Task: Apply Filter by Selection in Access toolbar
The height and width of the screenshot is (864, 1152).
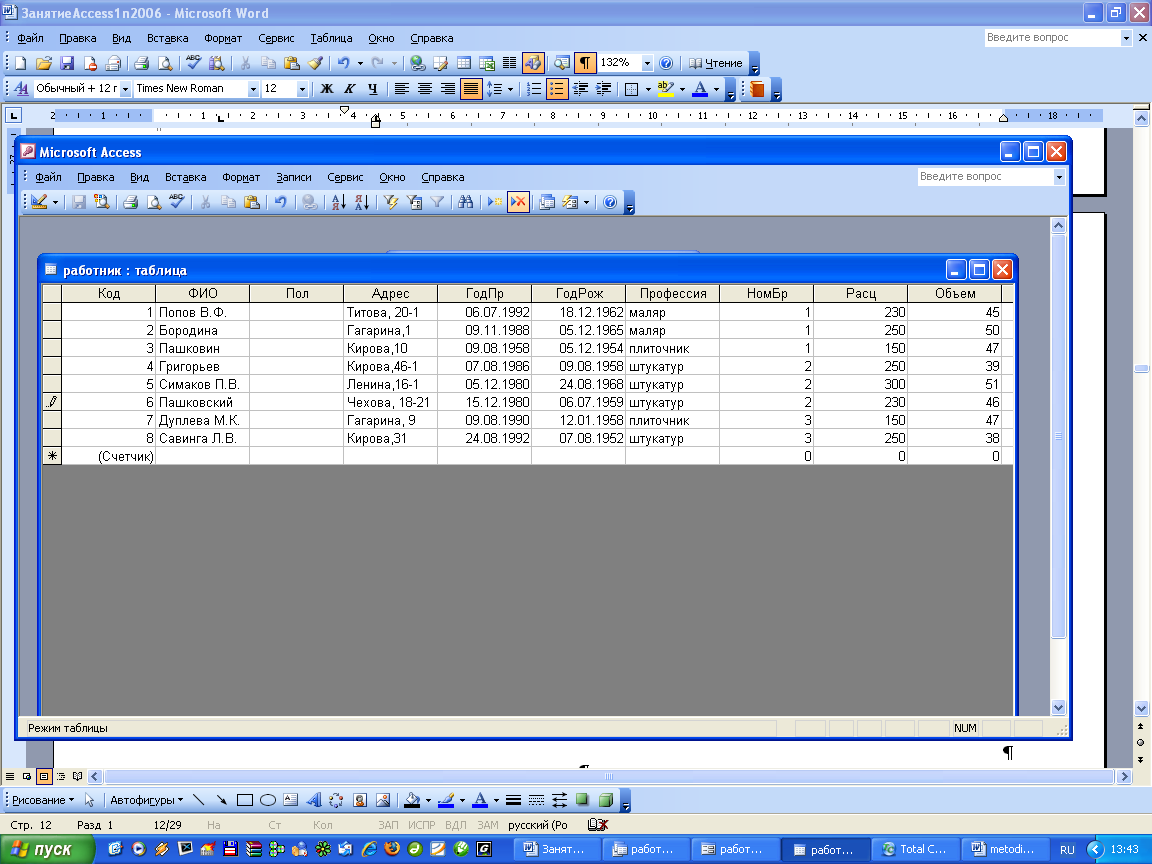Action: click(391, 202)
